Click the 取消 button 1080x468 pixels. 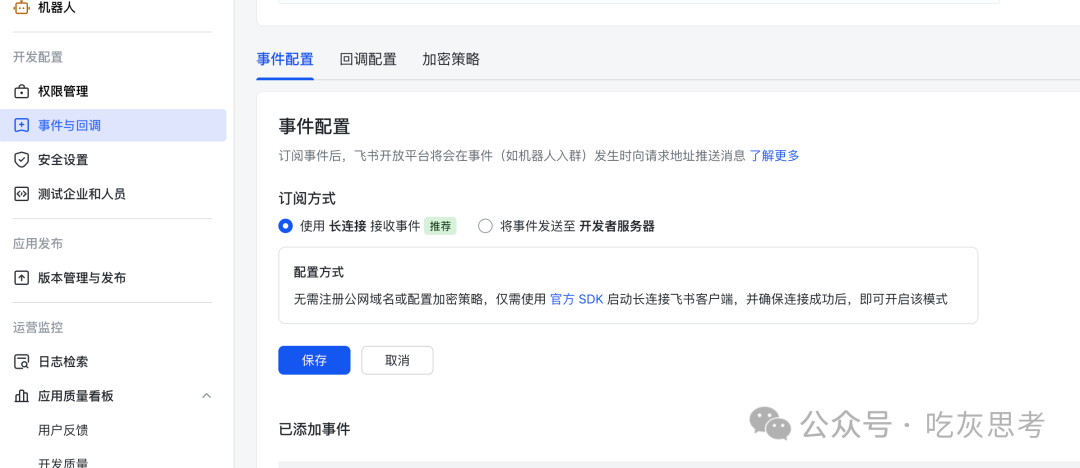click(397, 360)
